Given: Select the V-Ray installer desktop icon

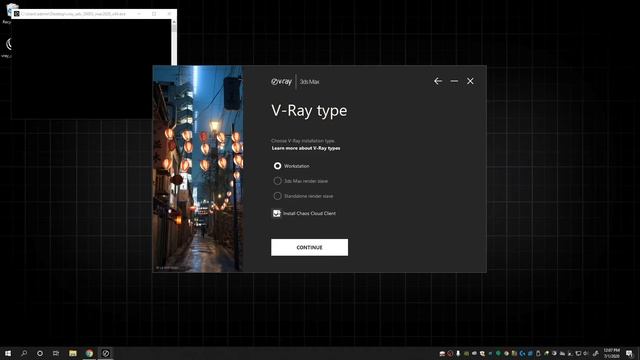Looking at the screenshot, I should pos(7,47).
